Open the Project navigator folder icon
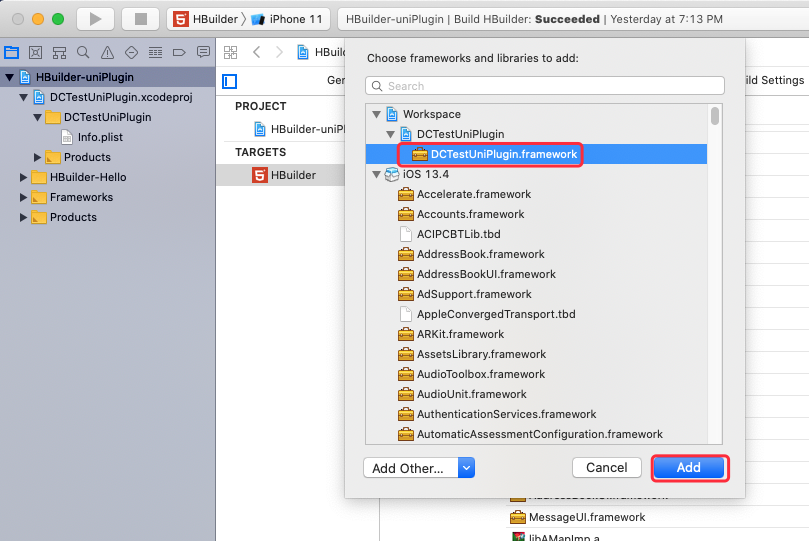The image size is (809, 541). (x=11, y=52)
